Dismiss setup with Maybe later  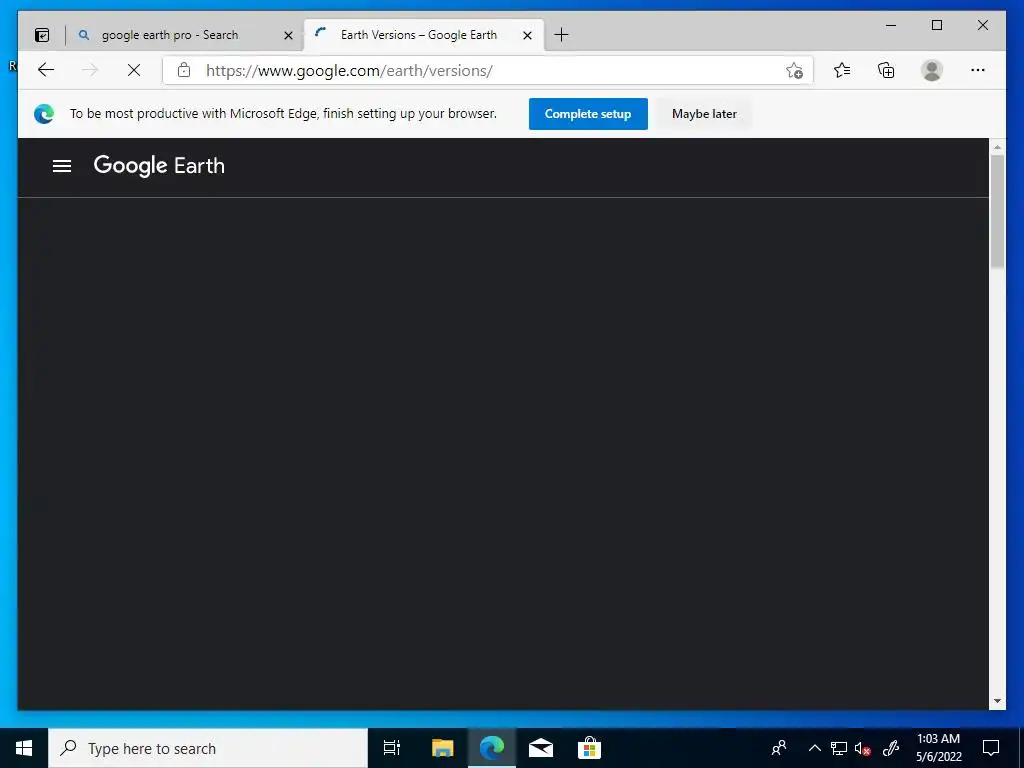pyautogui.click(x=704, y=114)
